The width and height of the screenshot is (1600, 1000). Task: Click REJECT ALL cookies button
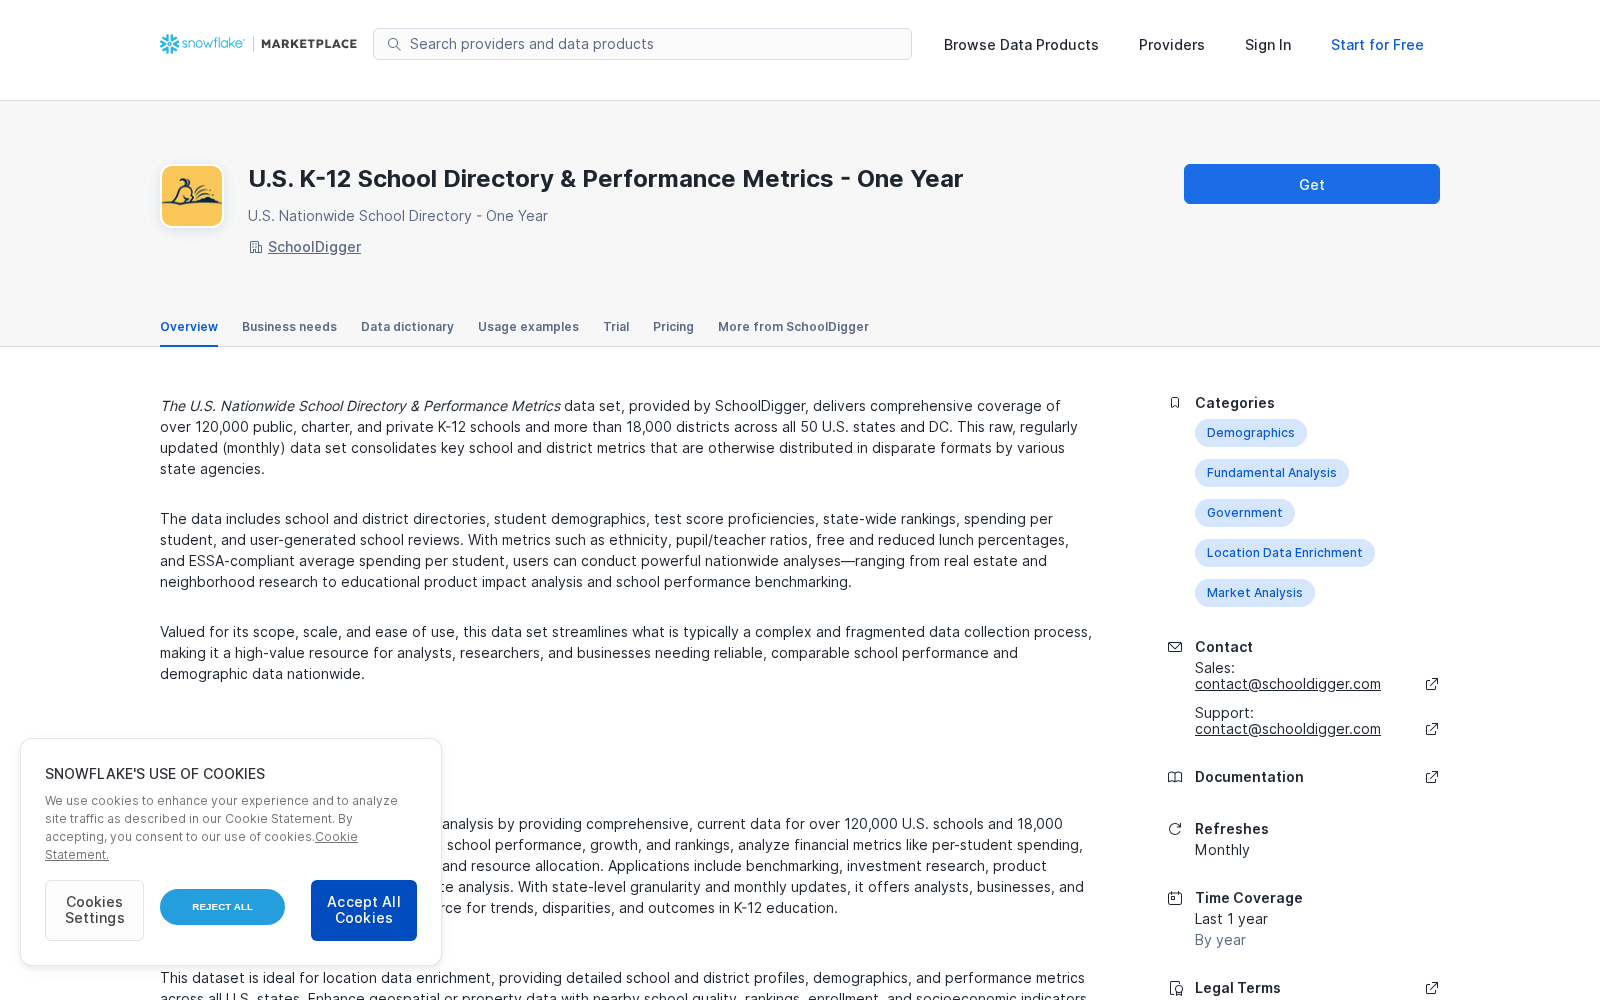click(x=222, y=907)
